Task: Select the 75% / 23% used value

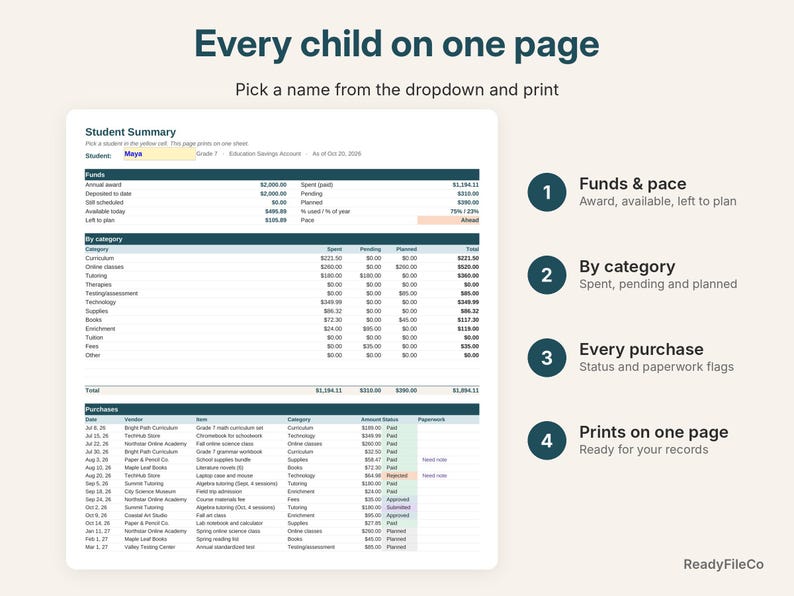Action: point(464,211)
